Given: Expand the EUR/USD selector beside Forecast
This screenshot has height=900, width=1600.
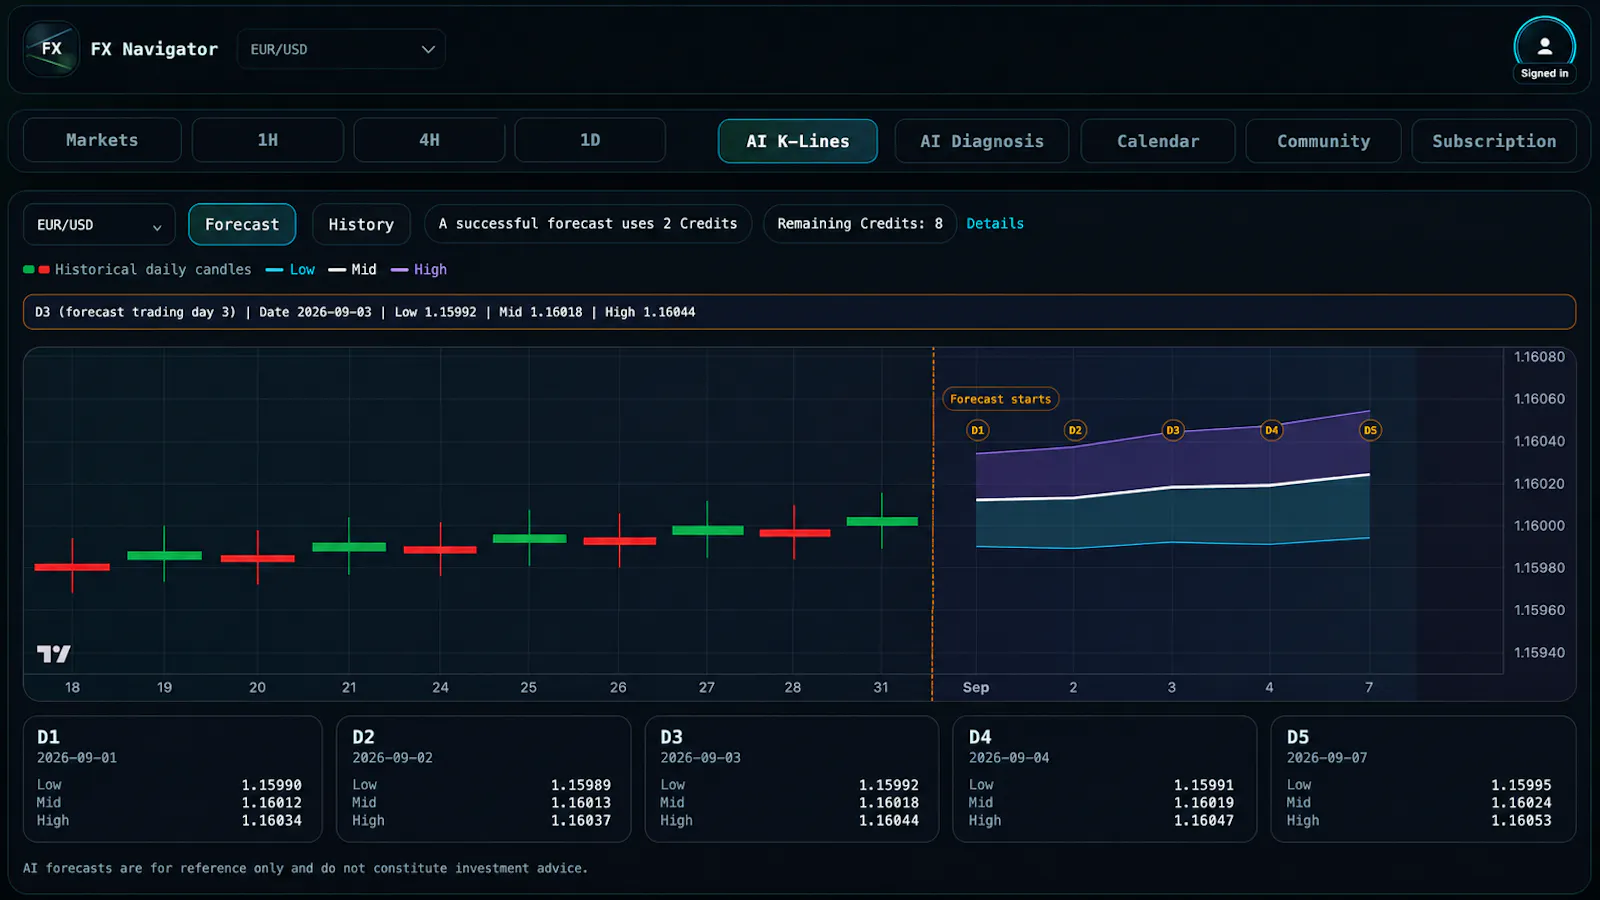Looking at the screenshot, I should click(x=99, y=225).
